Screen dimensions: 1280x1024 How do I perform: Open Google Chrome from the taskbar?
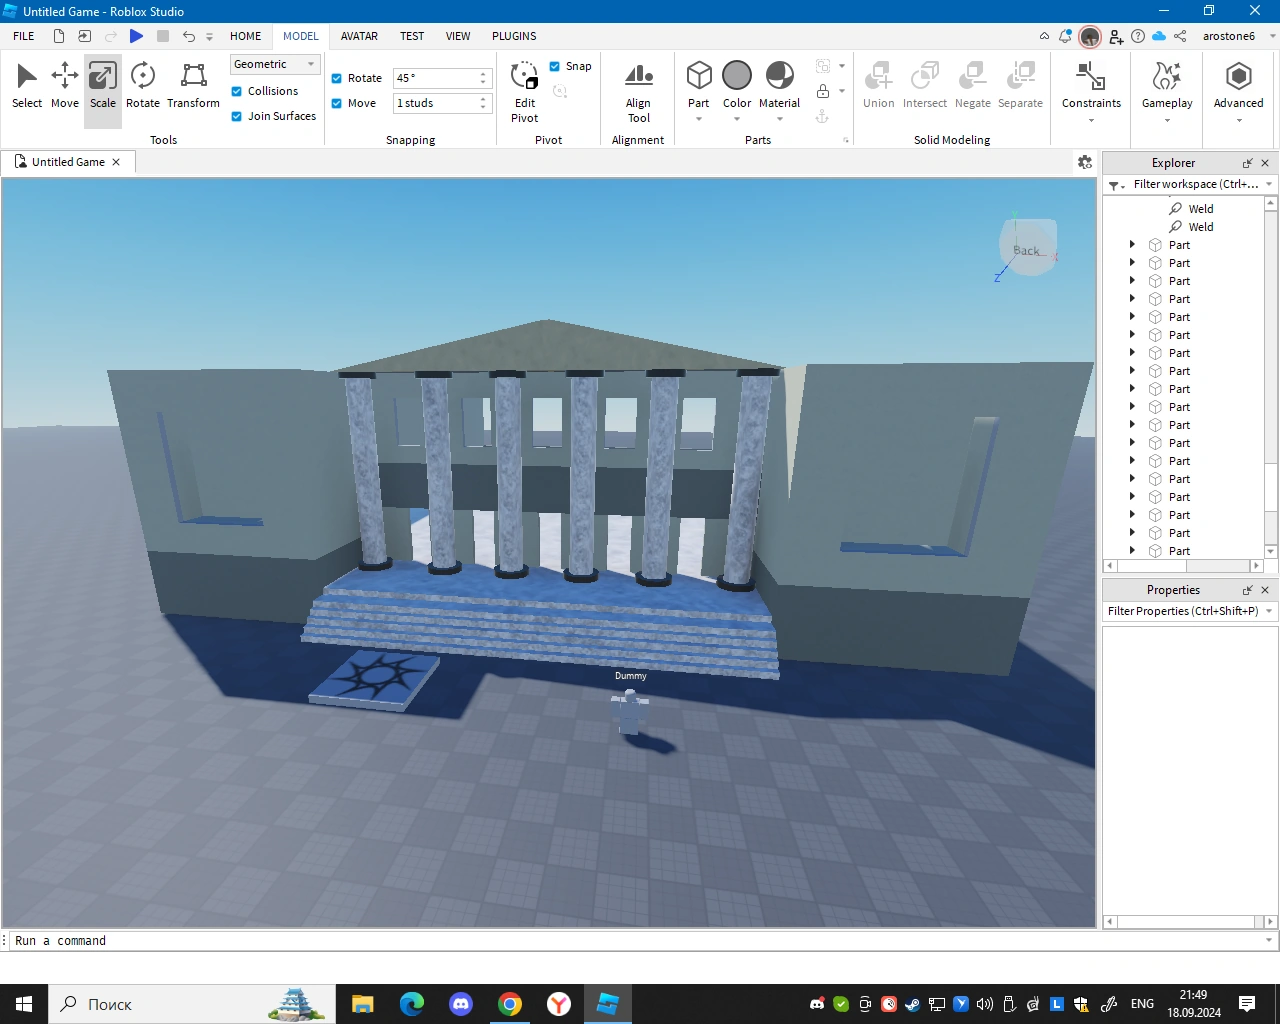[510, 1004]
